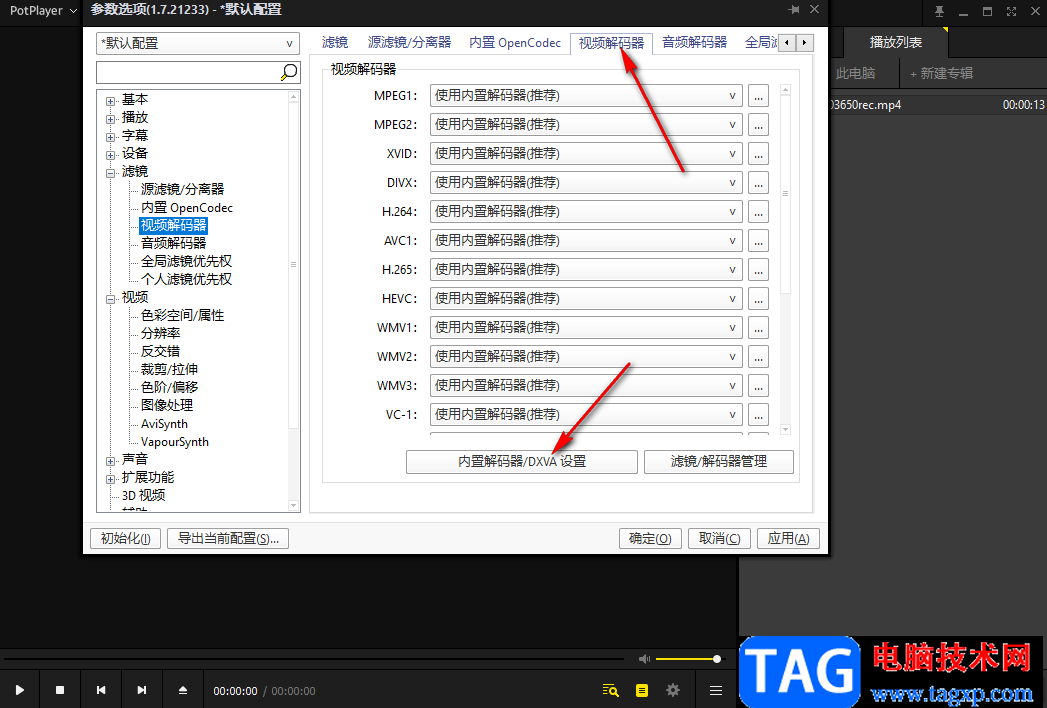
Task: Click the 确定(O) button
Action: pos(650,538)
